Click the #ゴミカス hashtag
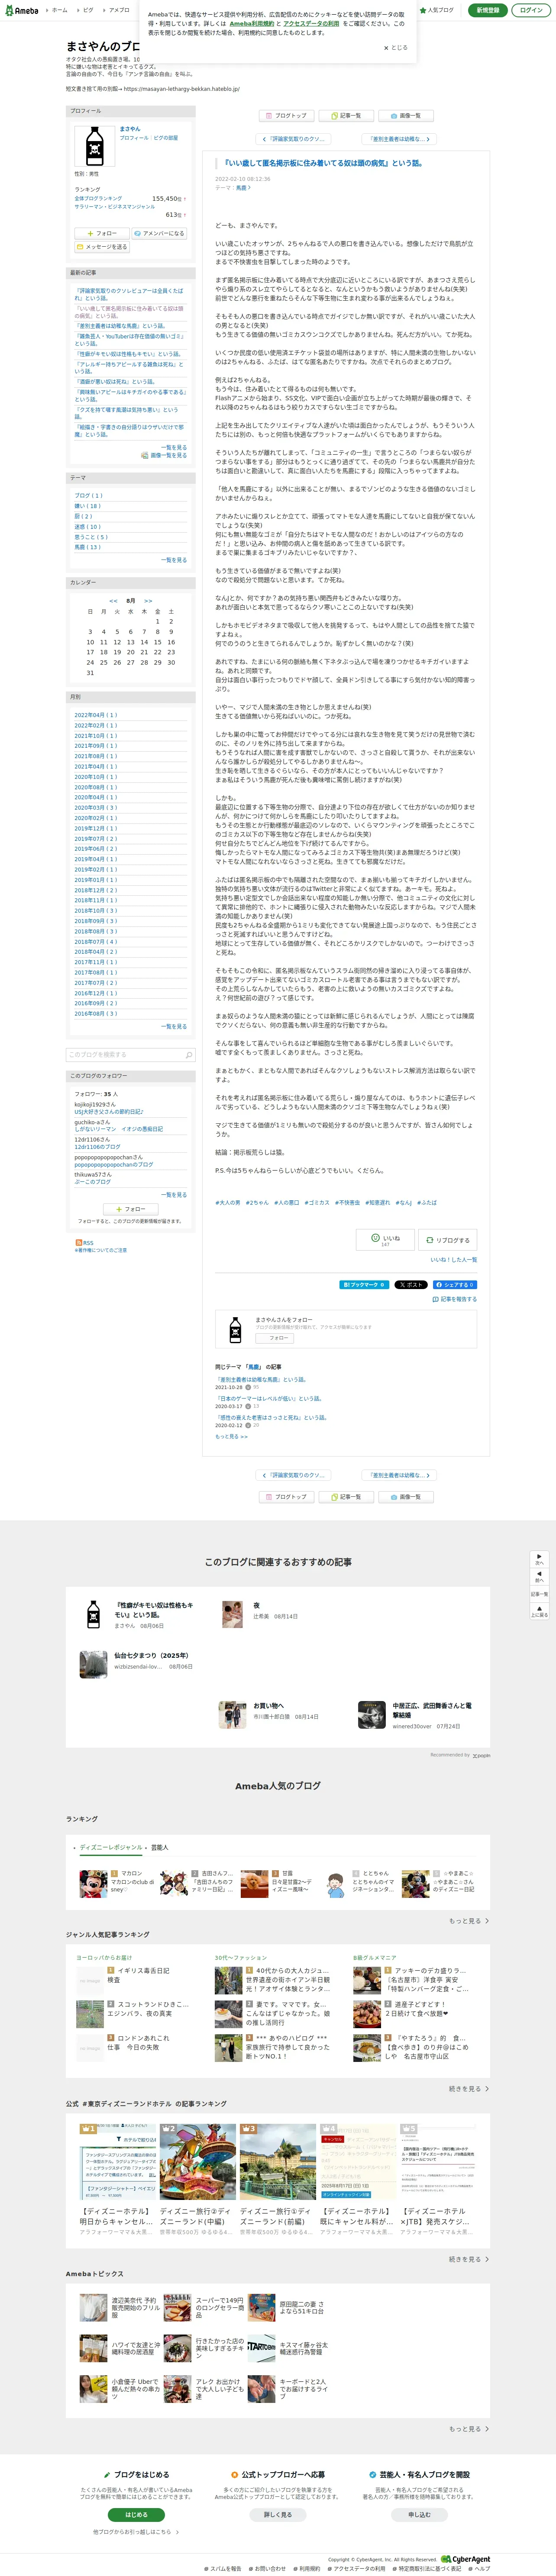Viewport: 556px width, 2576px height. (317, 1203)
